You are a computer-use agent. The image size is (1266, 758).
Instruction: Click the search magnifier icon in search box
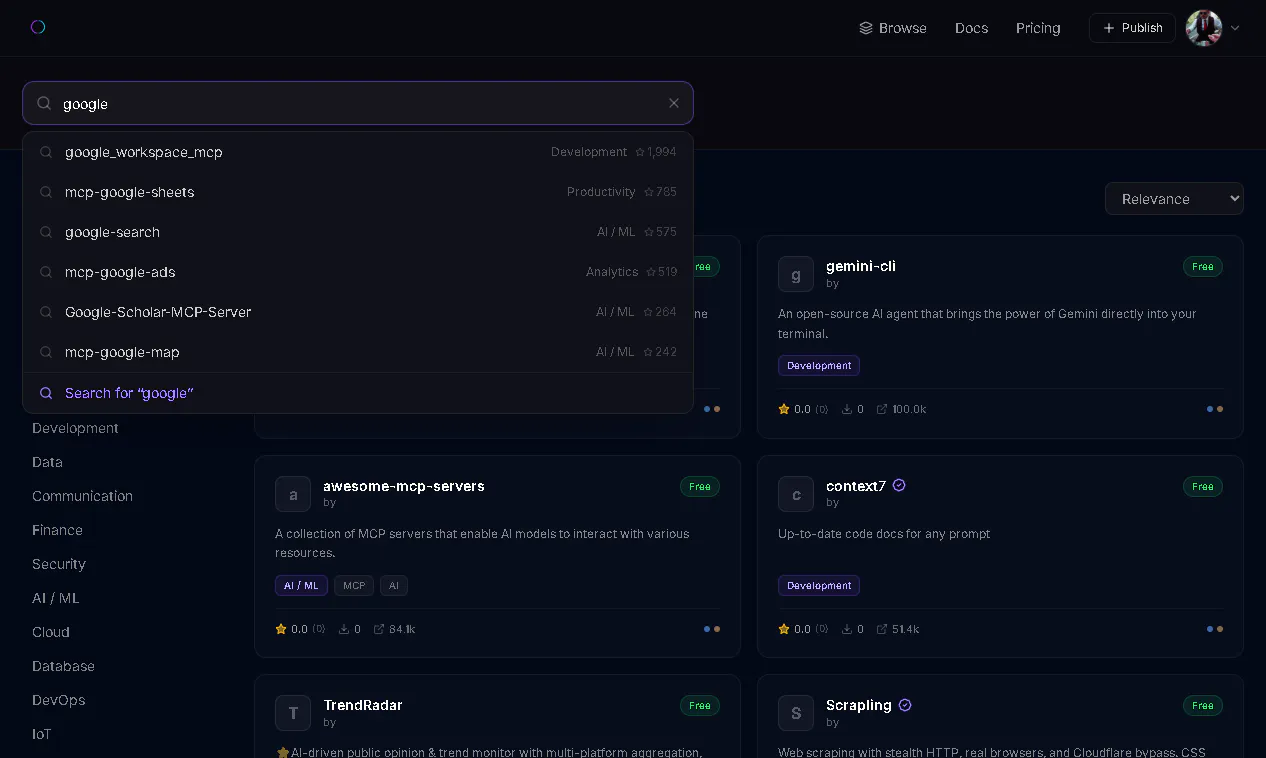[44, 103]
